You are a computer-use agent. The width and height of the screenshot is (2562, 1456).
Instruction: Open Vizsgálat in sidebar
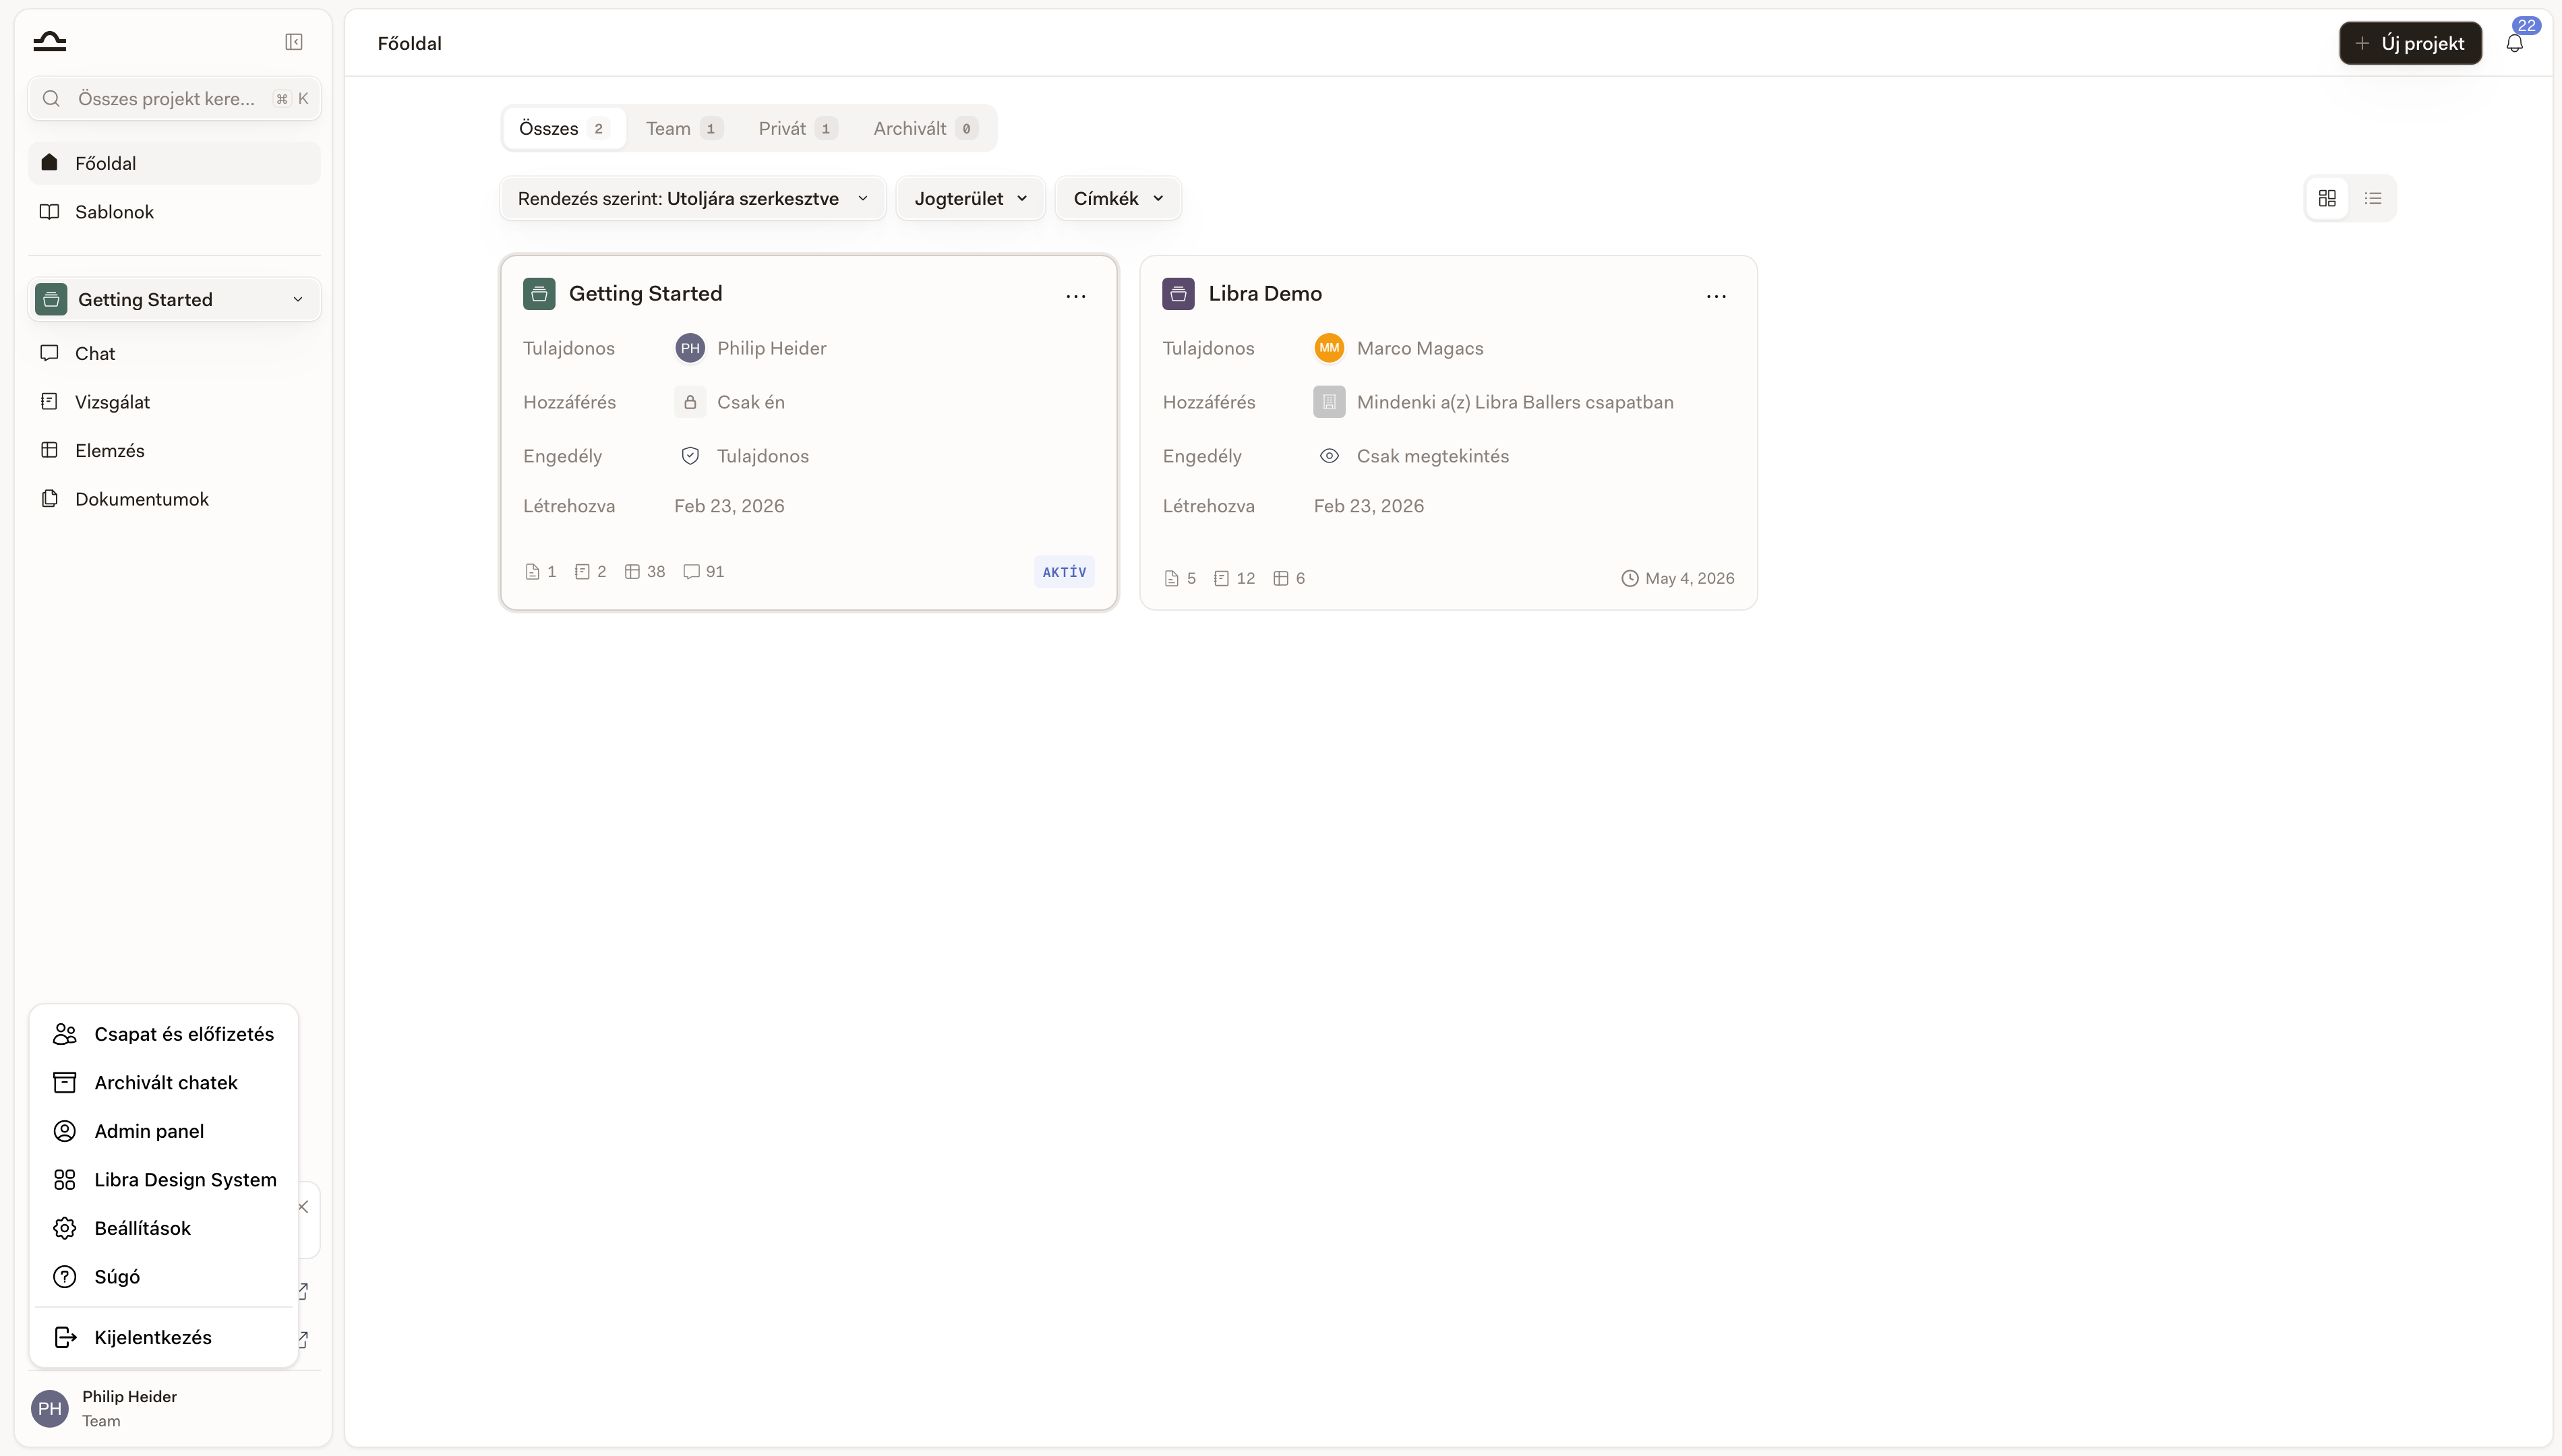click(x=174, y=402)
